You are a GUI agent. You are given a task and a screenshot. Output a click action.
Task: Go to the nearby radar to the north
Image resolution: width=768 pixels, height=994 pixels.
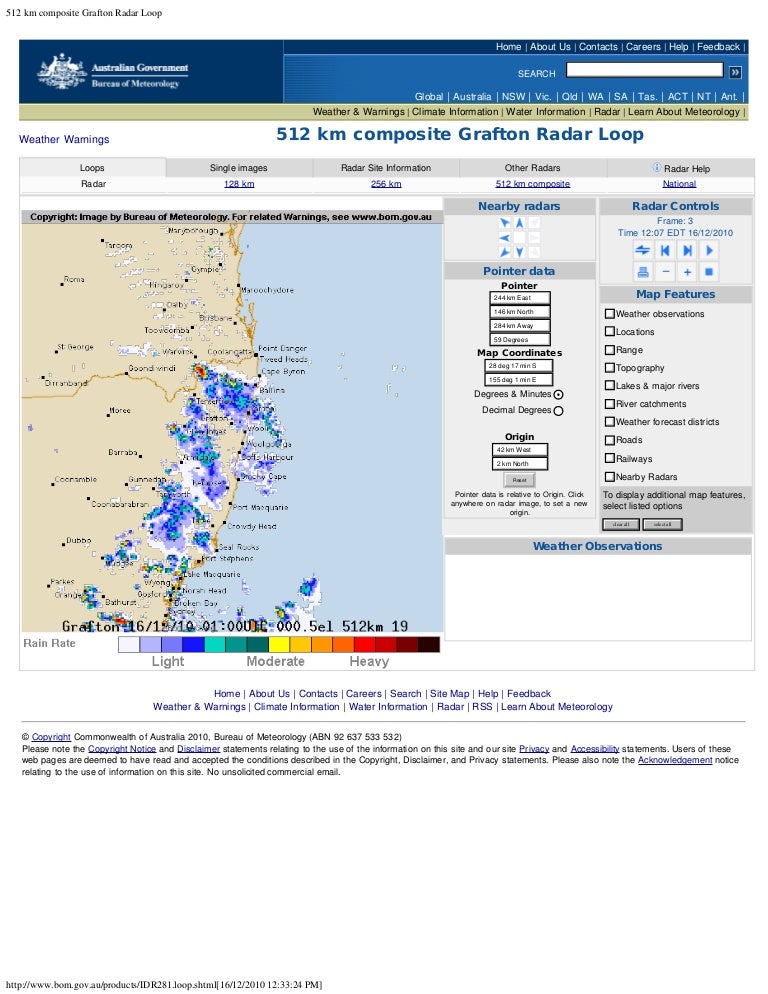[x=520, y=222]
